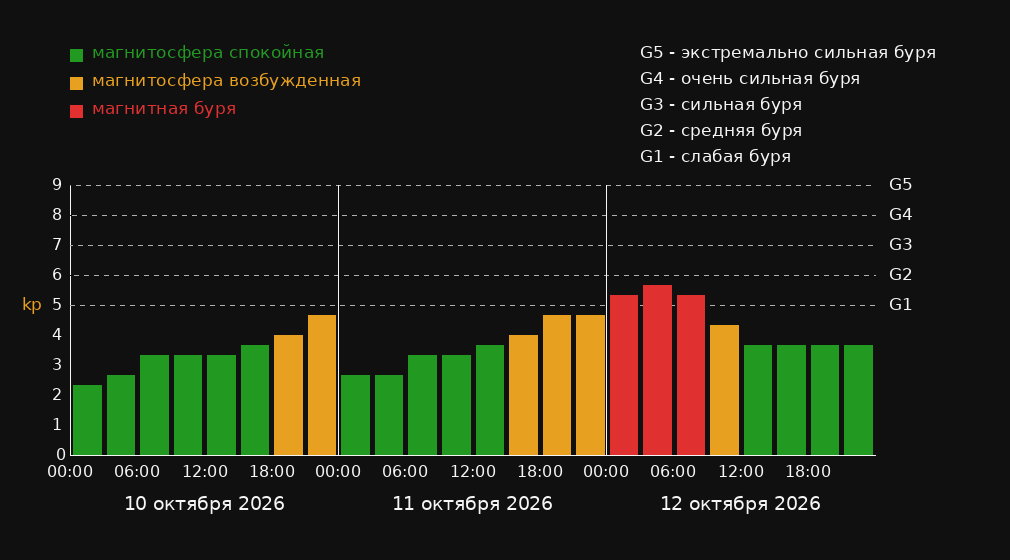
Task: Click the tallest red bar on 12 October
Action: pos(657,370)
